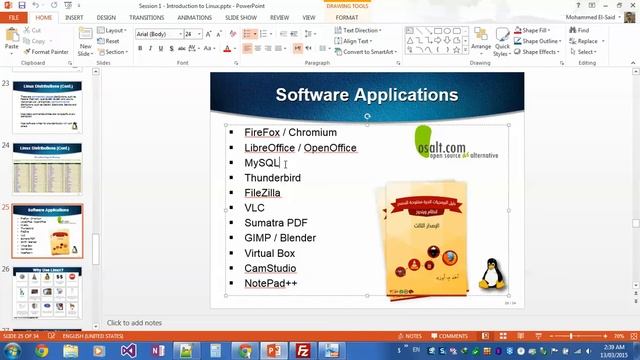Switch to the SLIDE SHOW tab

pos(241,18)
